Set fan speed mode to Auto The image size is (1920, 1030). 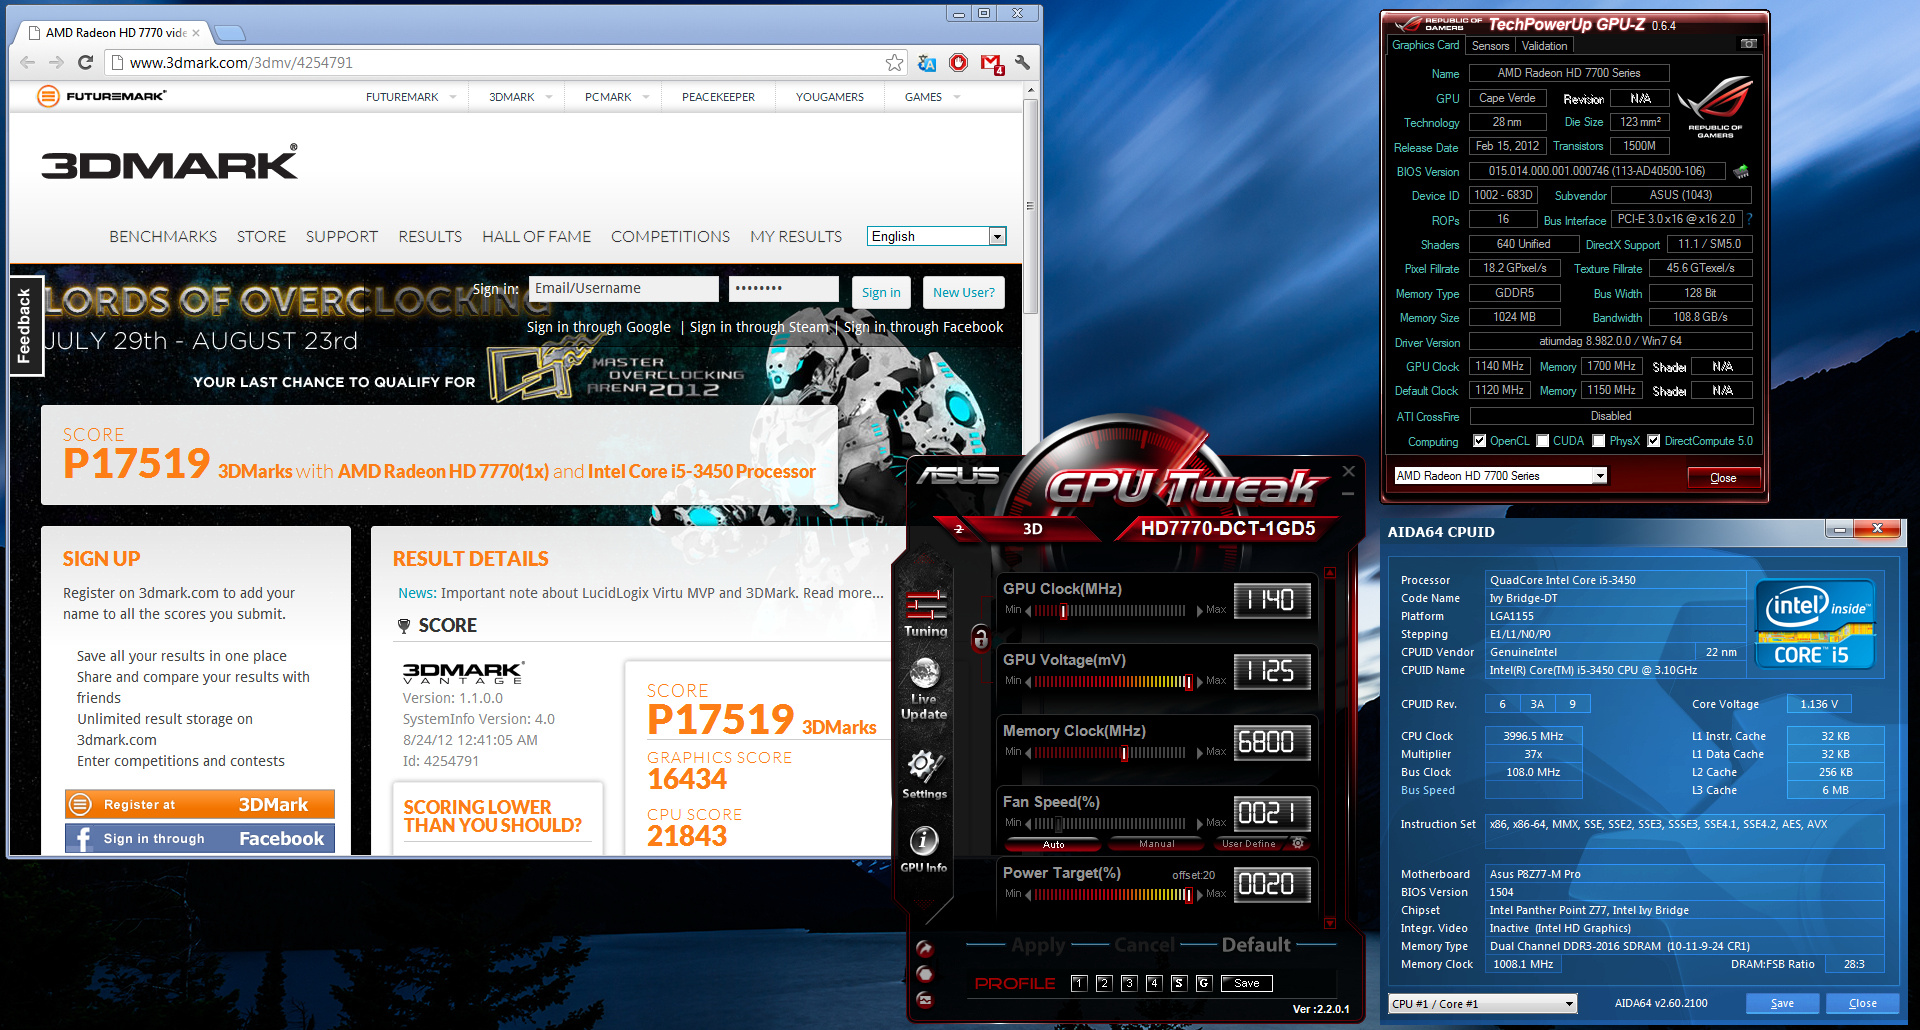(1053, 844)
